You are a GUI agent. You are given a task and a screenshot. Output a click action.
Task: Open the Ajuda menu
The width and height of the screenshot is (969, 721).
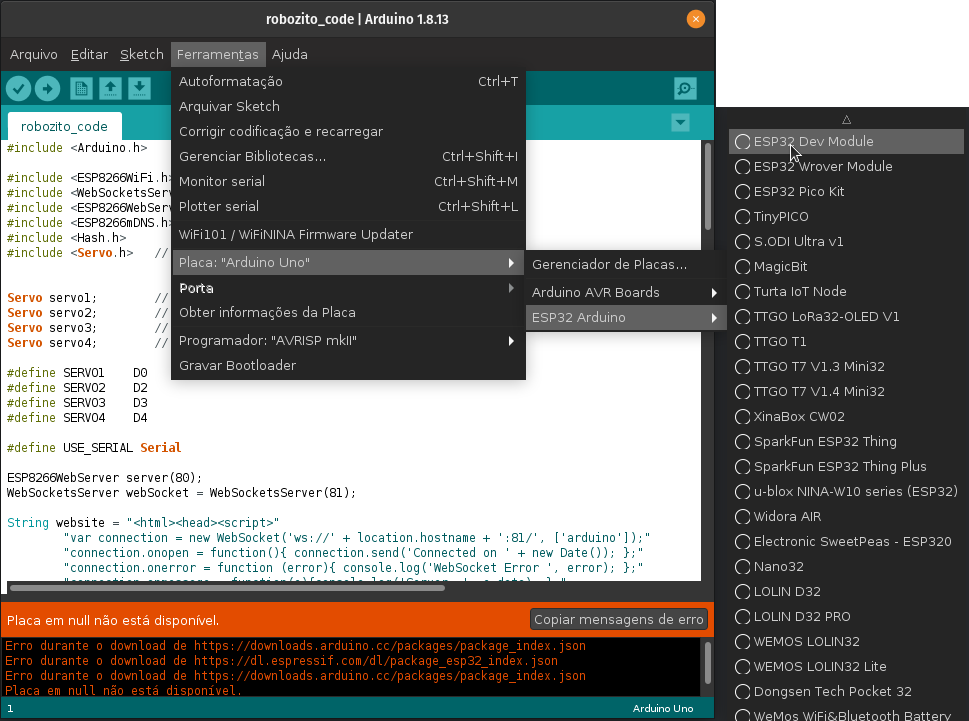click(x=289, y=54)
